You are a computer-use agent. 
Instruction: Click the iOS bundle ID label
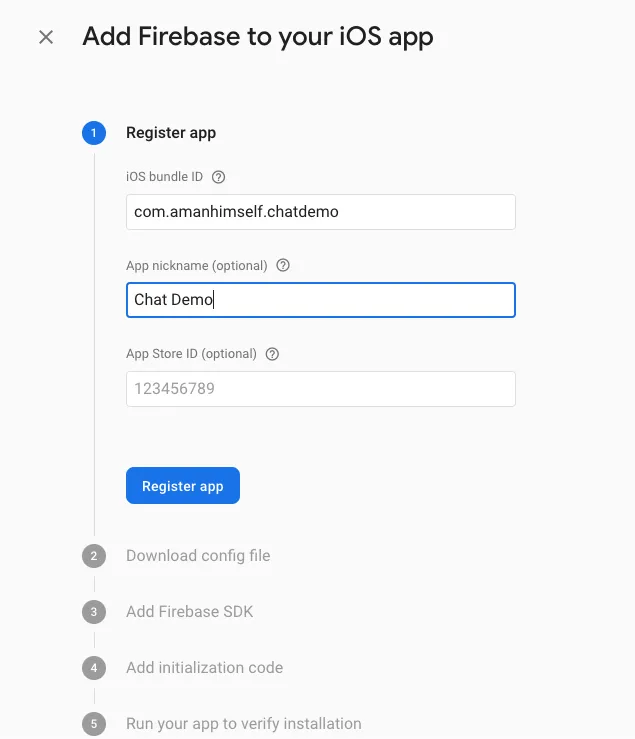point(165,177)
